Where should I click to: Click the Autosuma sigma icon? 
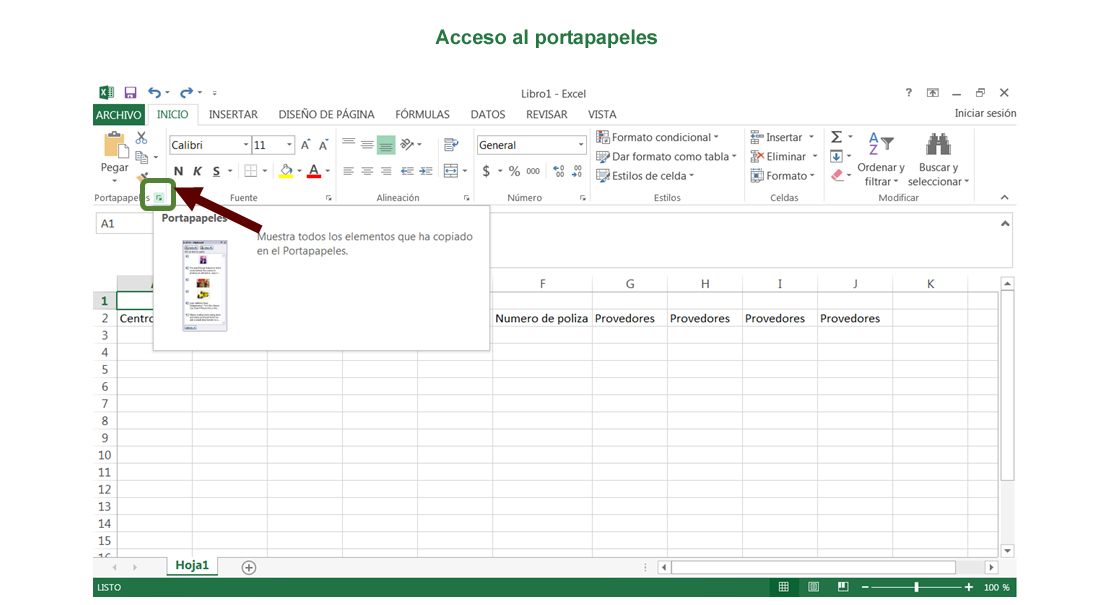click(836, 137)
